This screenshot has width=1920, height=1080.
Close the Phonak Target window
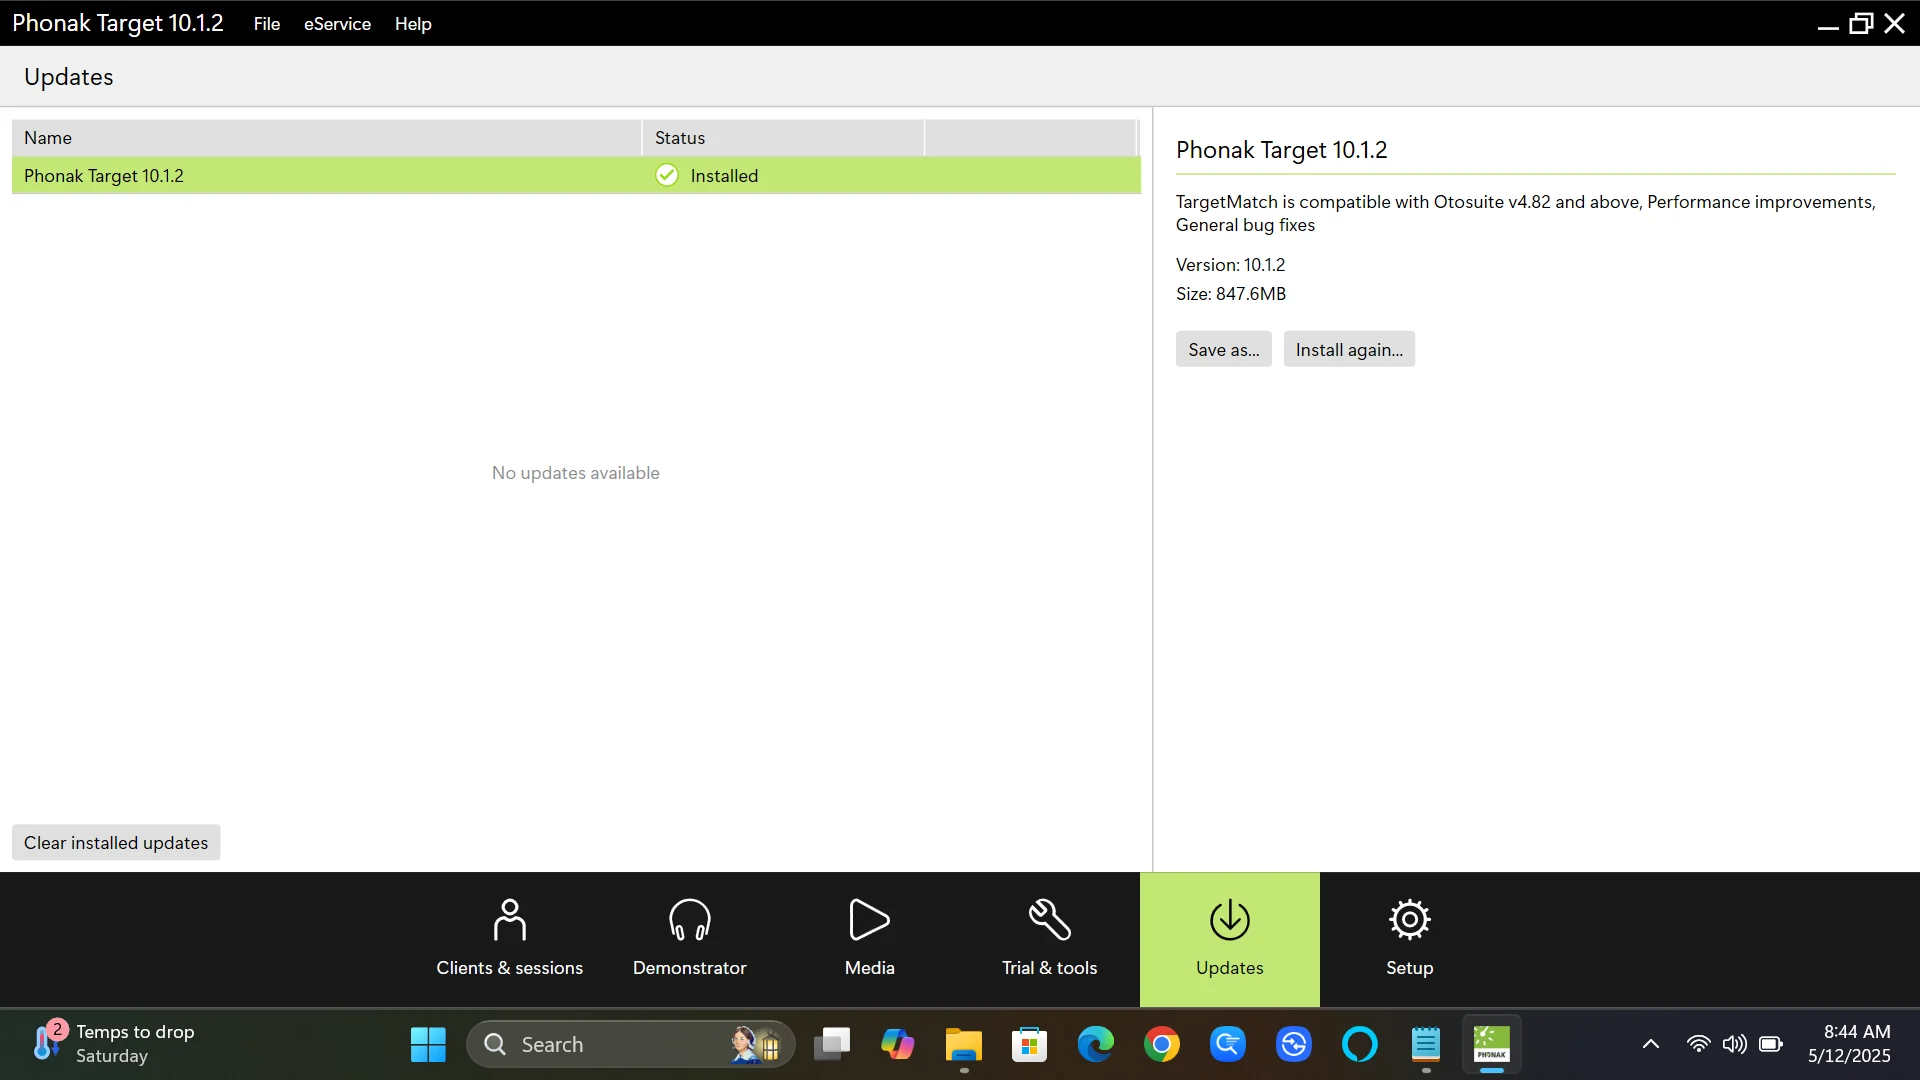1894,23
